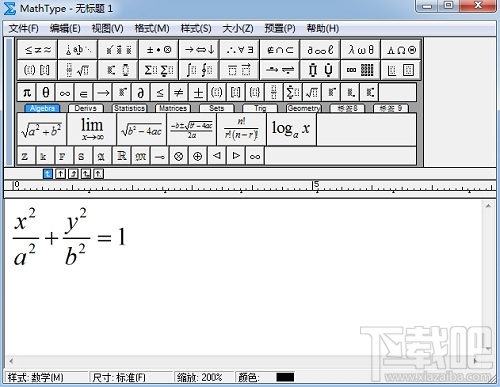Switch to the Geometry tab

tap(304, 108)
